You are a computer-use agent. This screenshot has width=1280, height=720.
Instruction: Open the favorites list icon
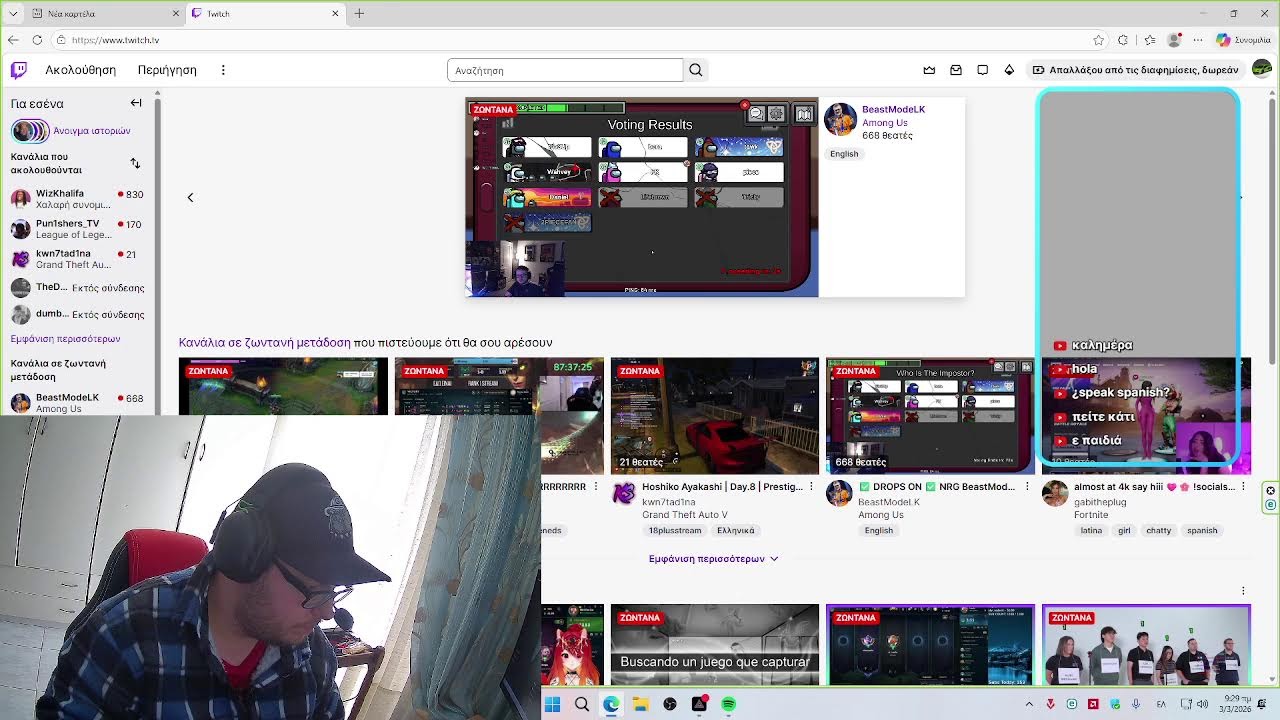click(1149, 40)
